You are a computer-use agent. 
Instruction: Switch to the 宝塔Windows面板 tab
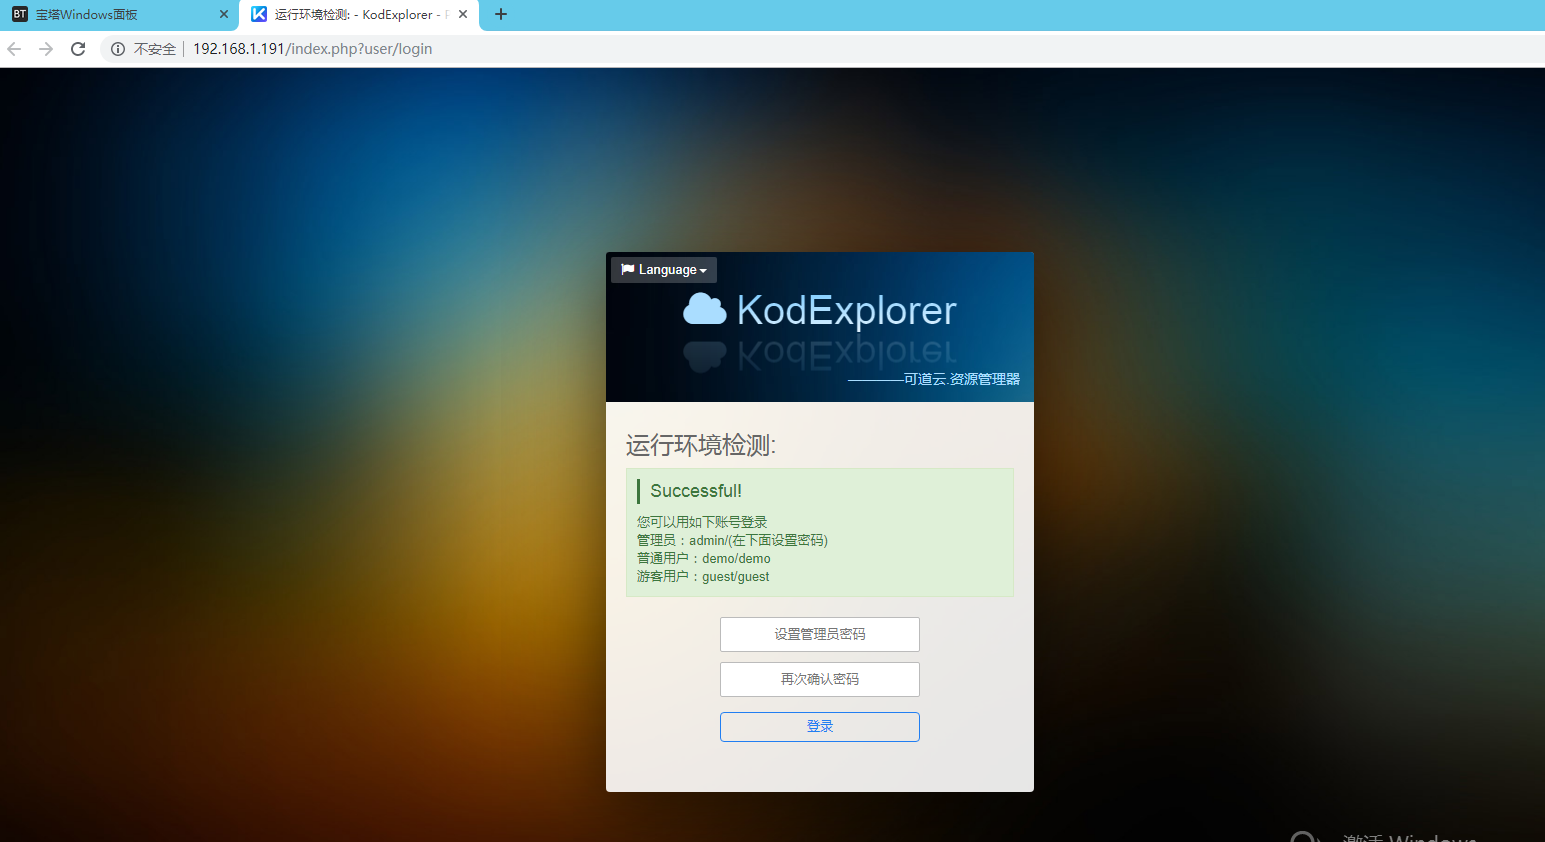click(120, 15)
